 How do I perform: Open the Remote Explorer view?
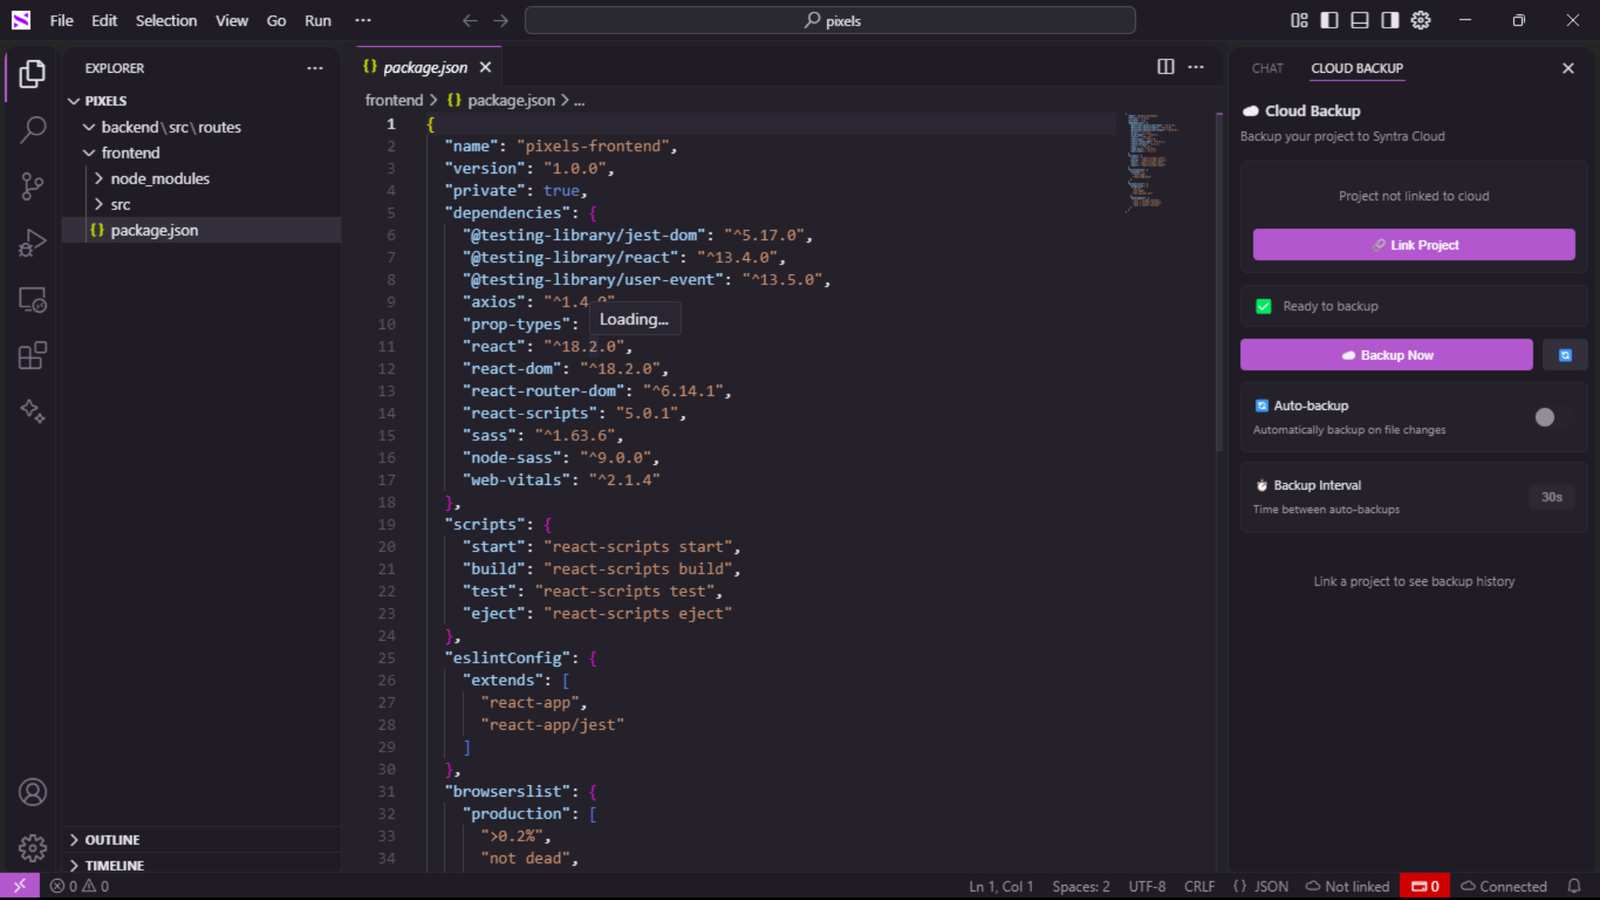33,300
